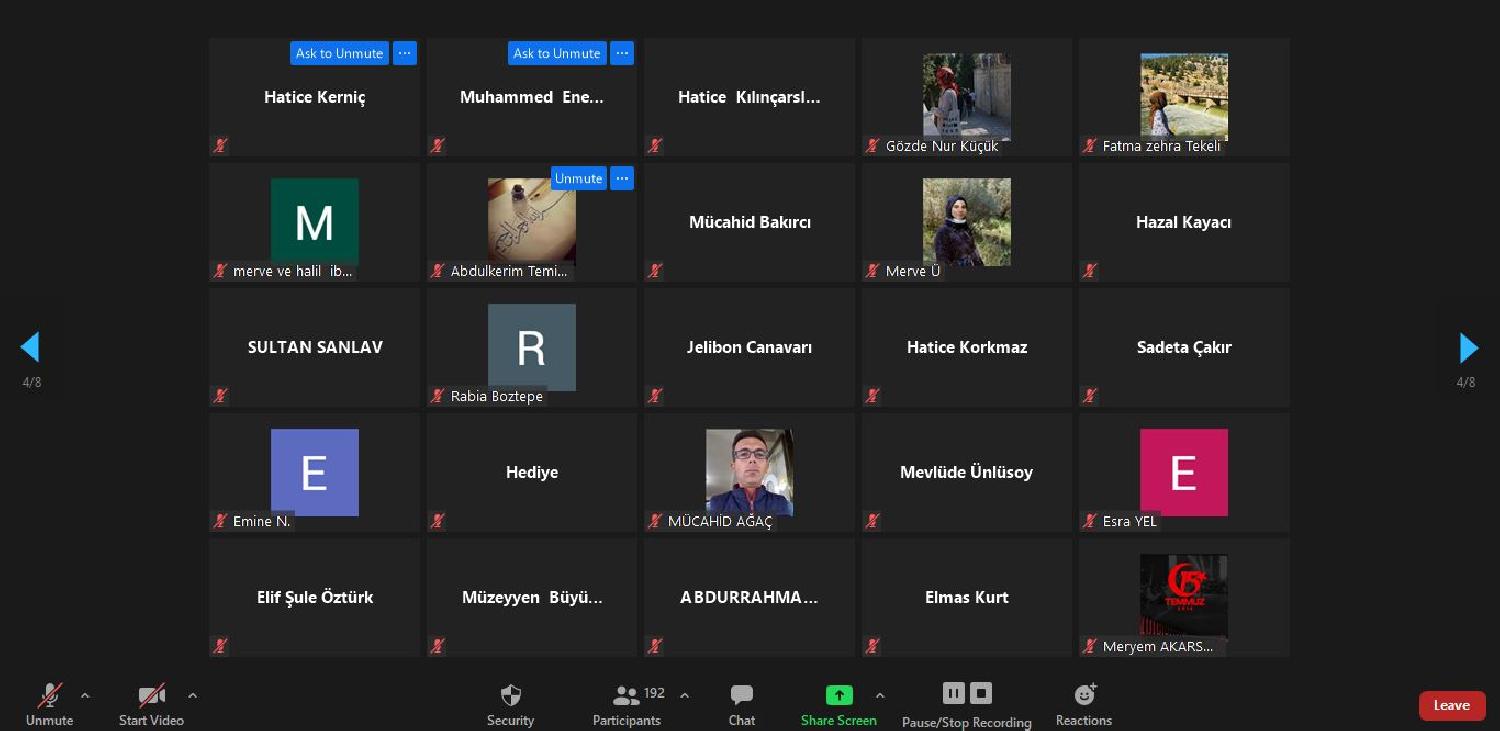1500x731 pixels.
Task: Expand Share Screen options arrow
Action: (x=880, y=695)
